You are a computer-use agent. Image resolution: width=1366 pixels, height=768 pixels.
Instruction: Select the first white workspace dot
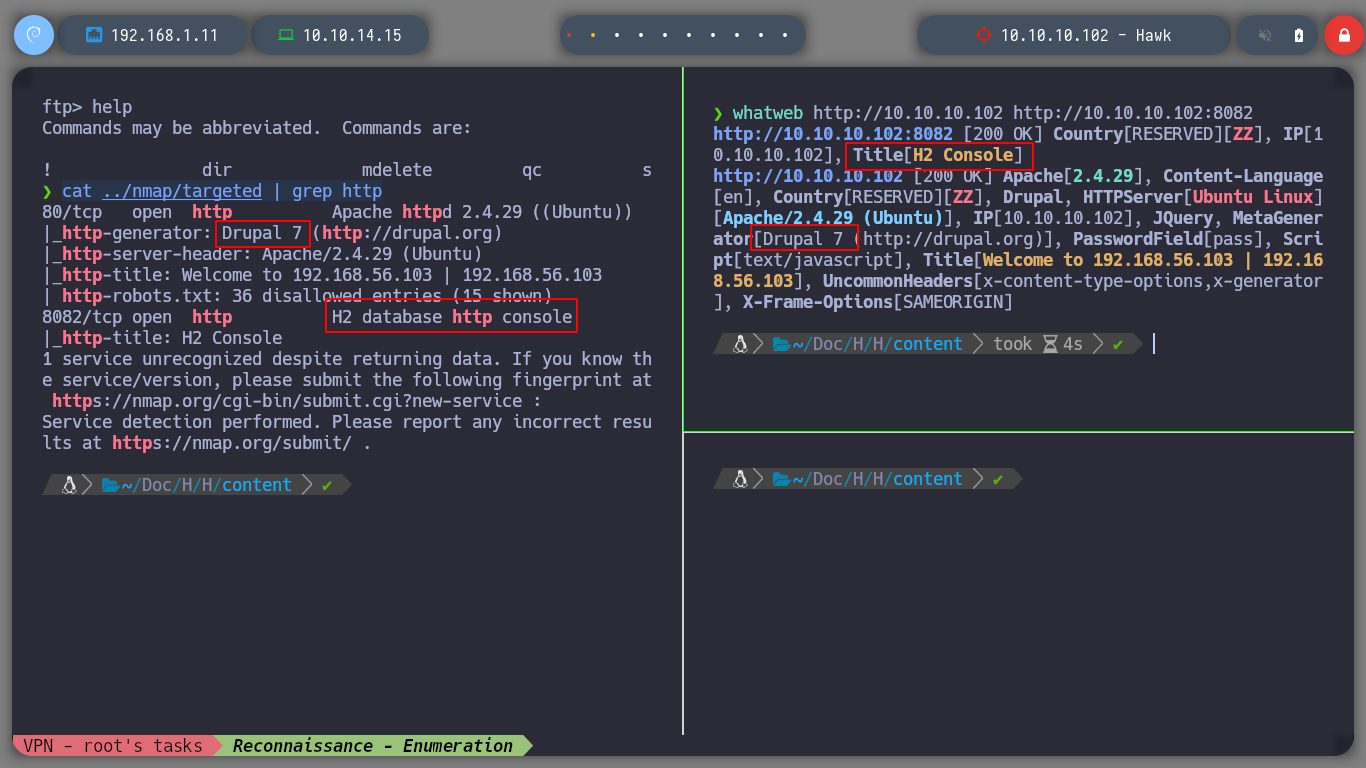(617, 35)
